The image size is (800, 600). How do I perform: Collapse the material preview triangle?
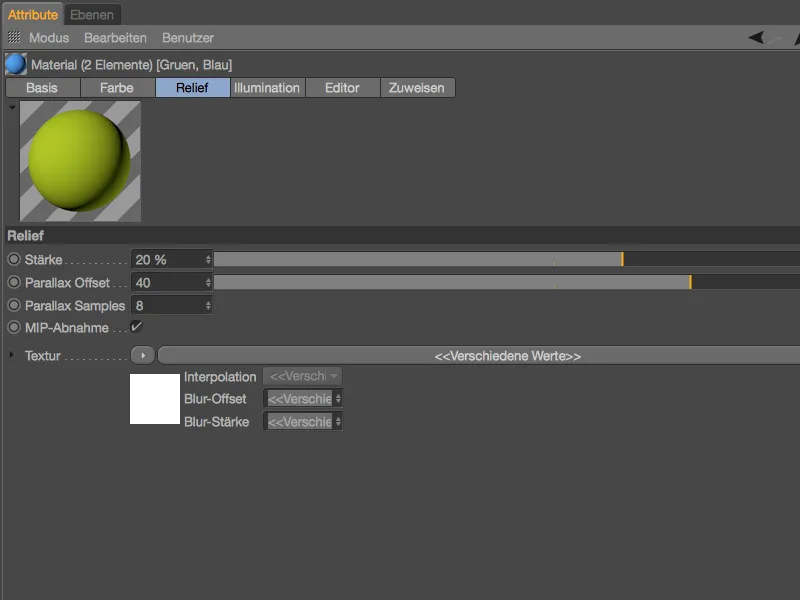pos(12,108)
